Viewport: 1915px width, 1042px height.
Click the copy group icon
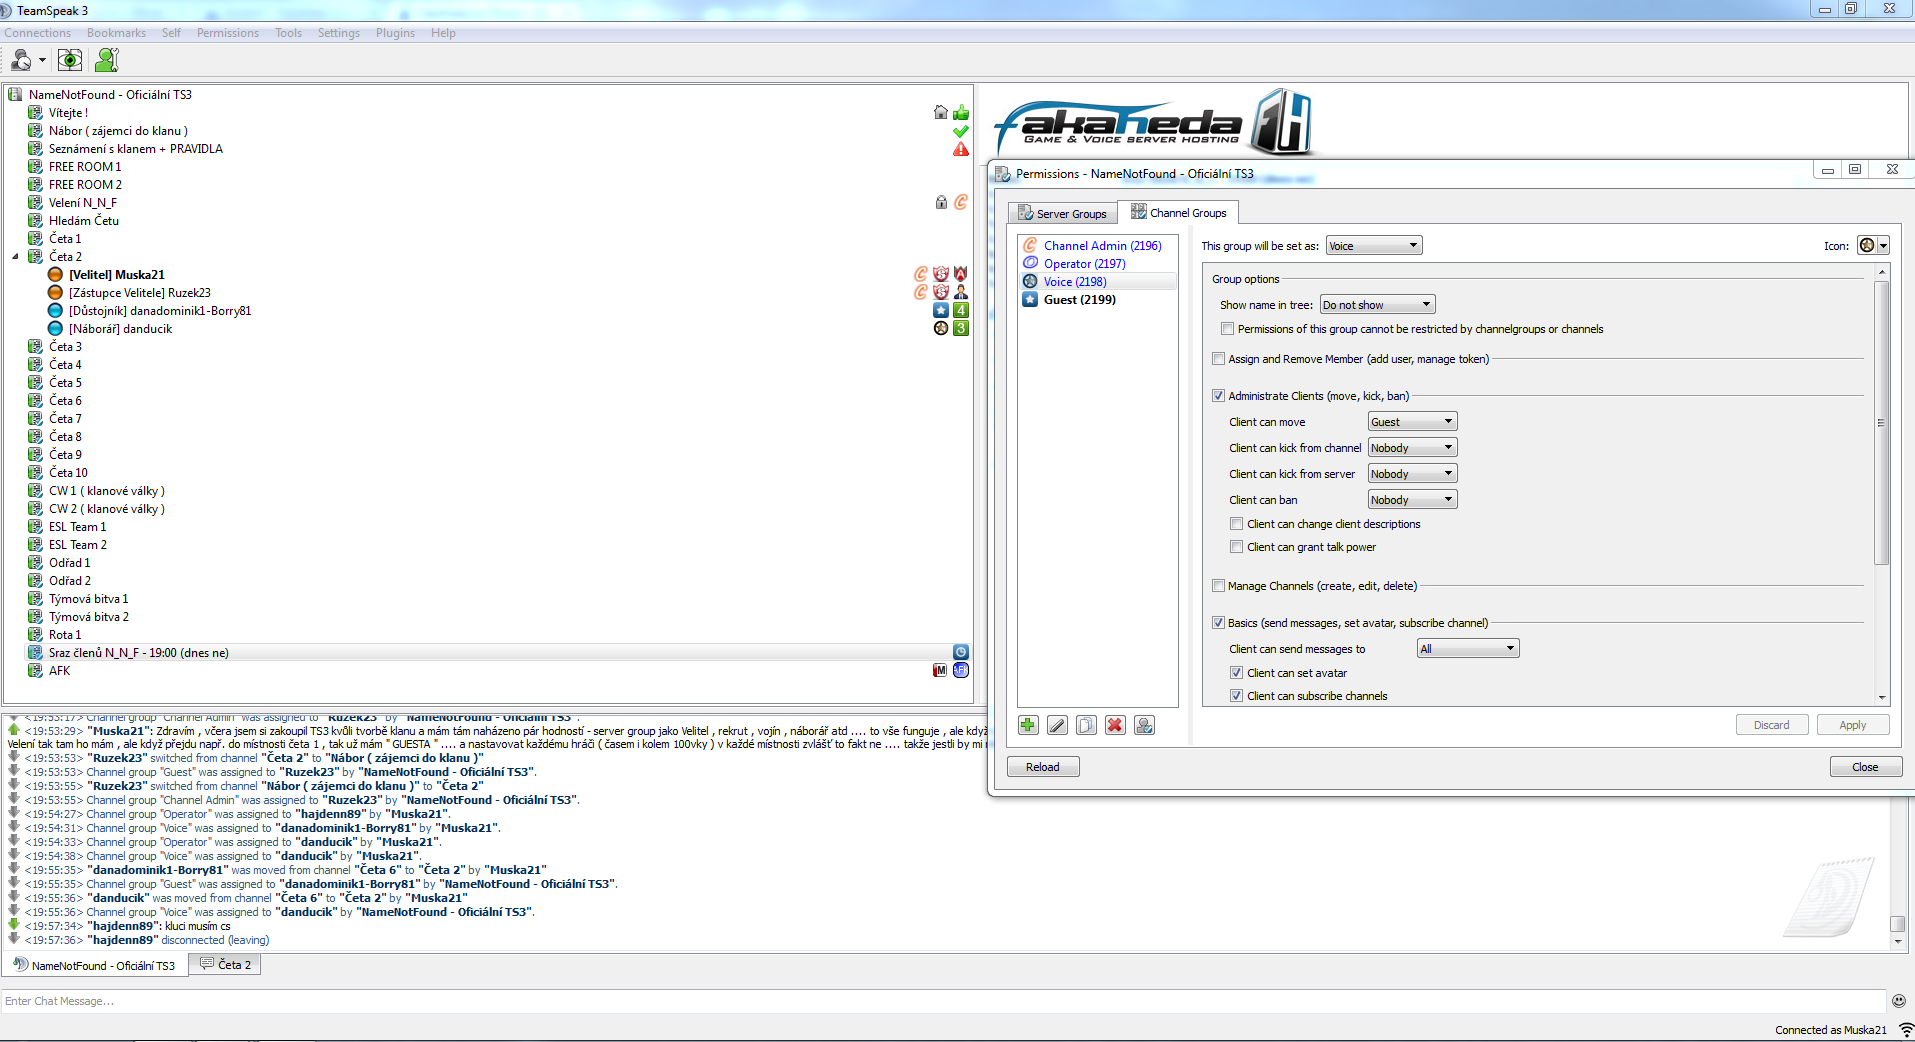pos(1086,725)
